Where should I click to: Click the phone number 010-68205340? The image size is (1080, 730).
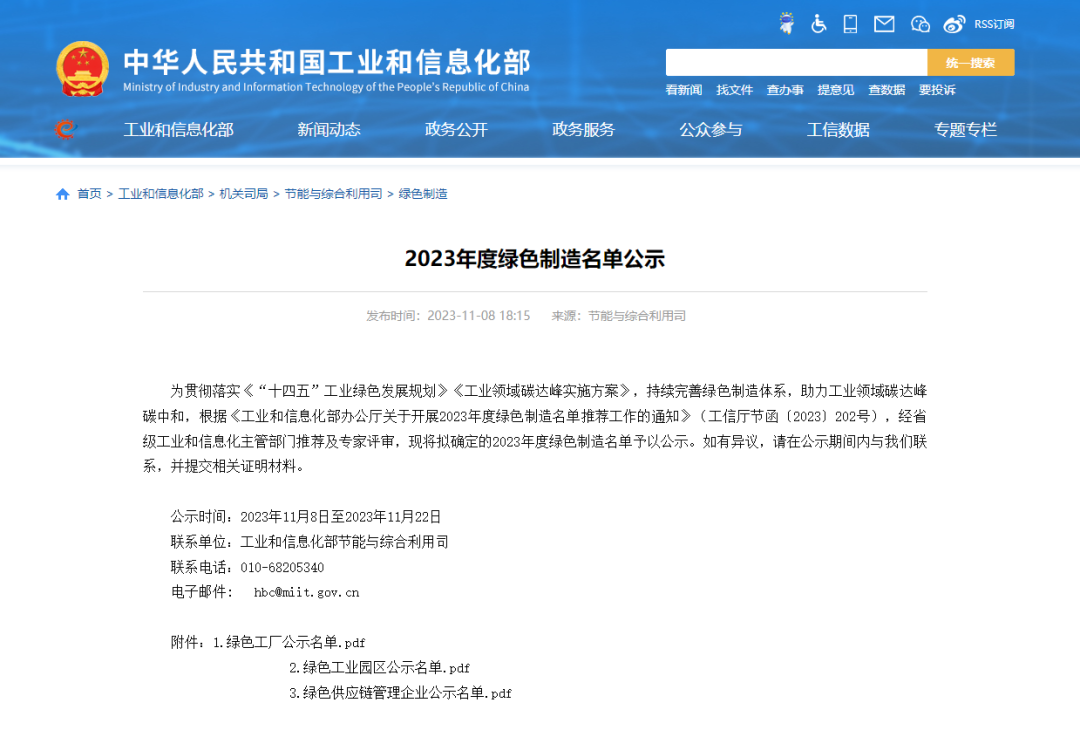(x=282, y=567)
